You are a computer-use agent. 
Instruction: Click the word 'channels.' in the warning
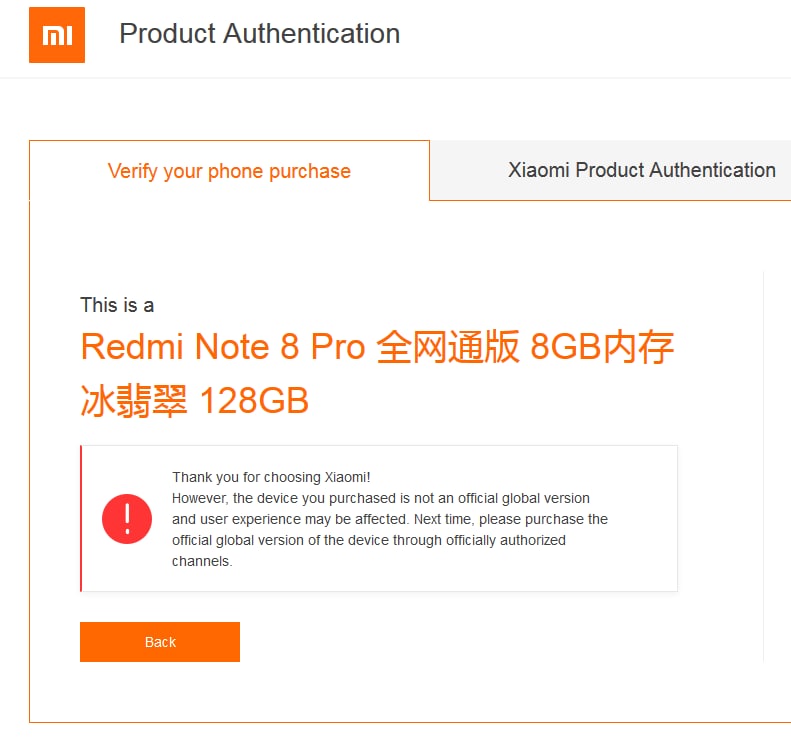pyautogui.click(x=202, y=561)
